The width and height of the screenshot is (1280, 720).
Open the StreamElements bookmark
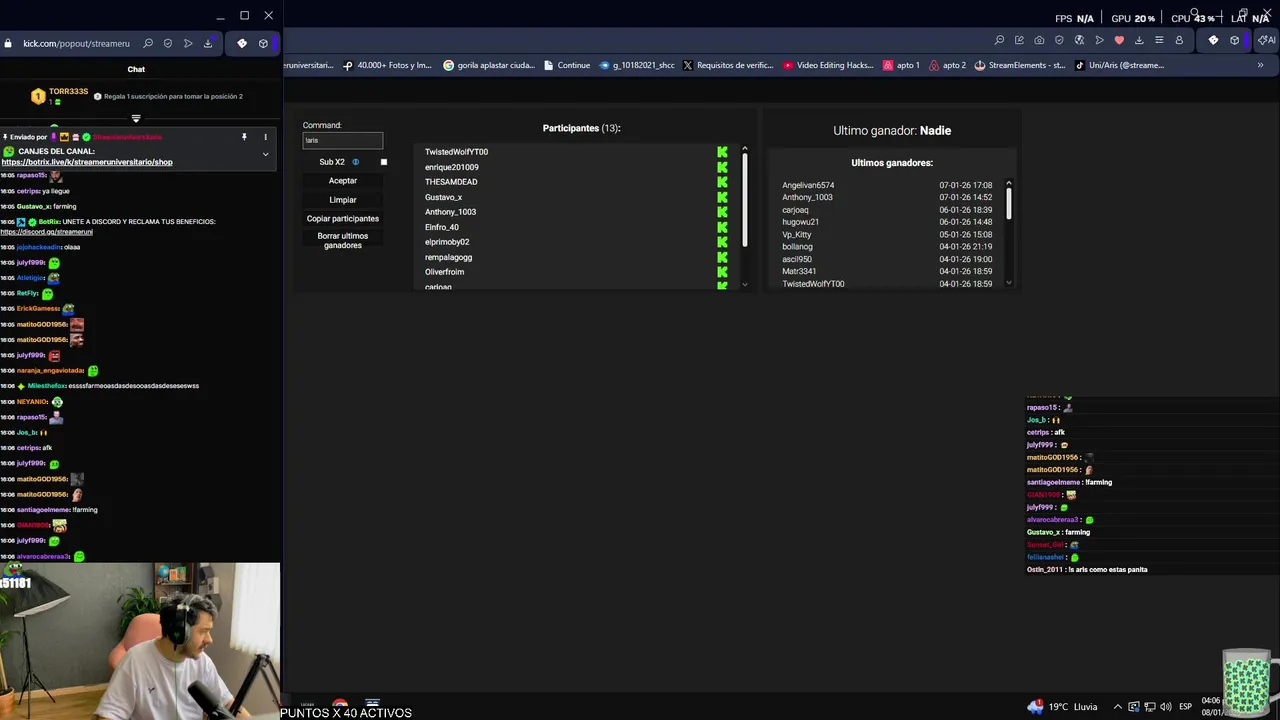point(1020,65)
